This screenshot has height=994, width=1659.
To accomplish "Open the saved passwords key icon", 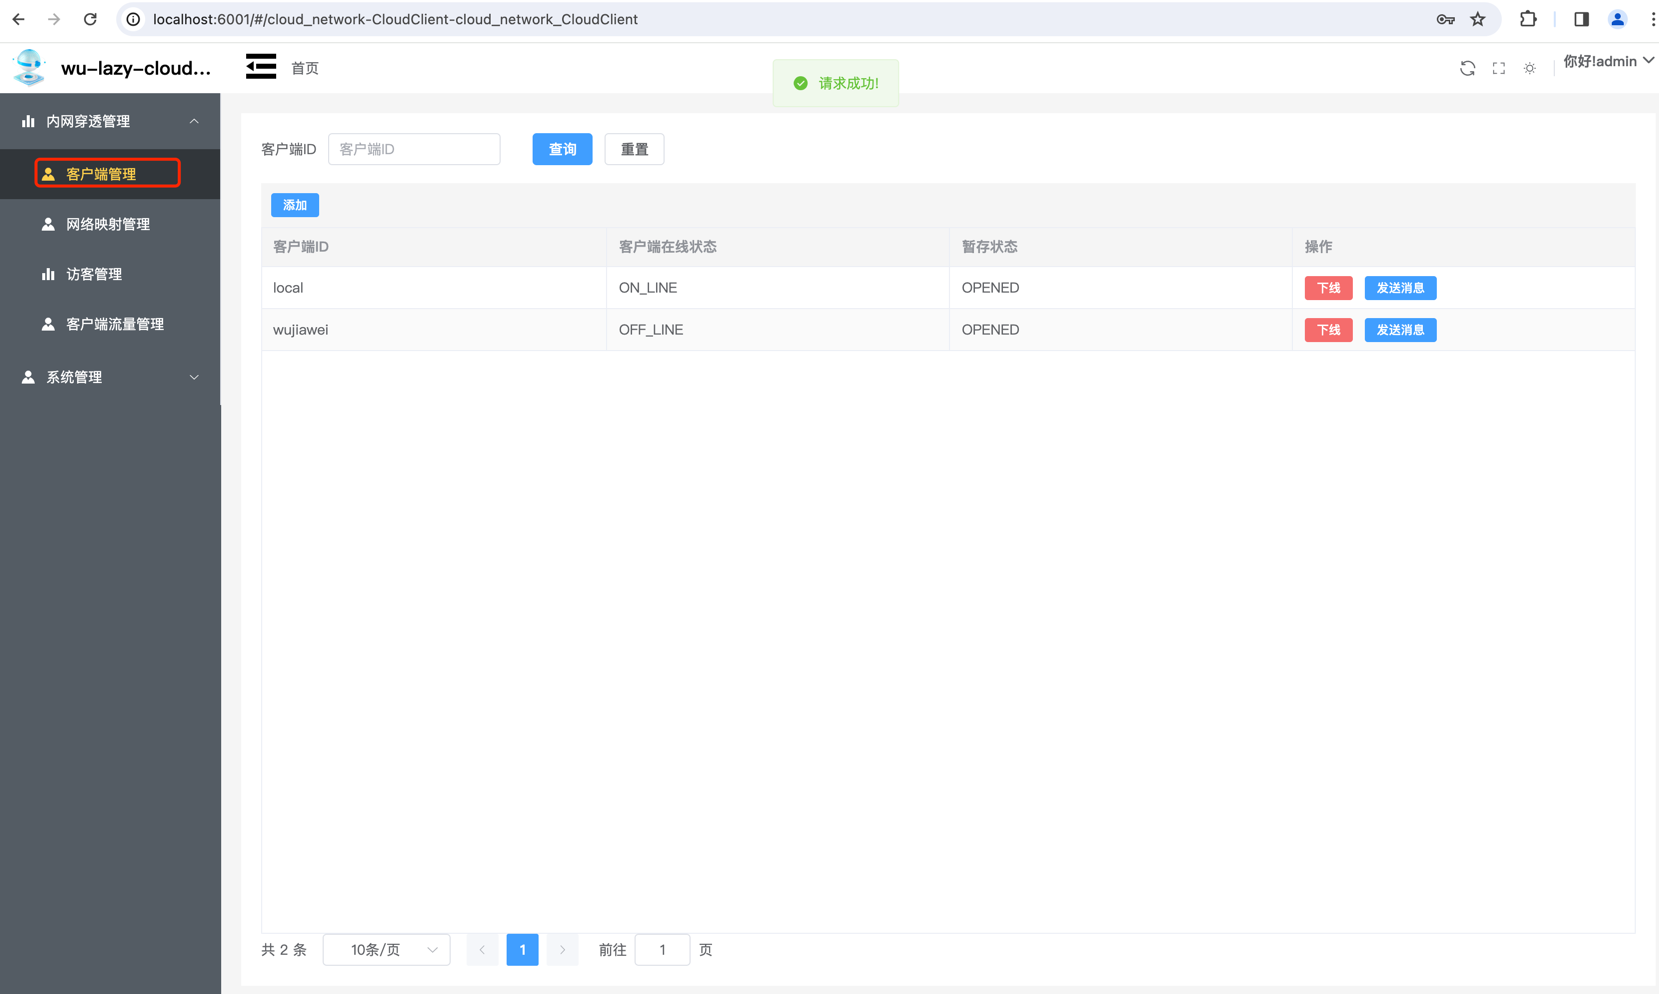I will tap(1445, 19).
